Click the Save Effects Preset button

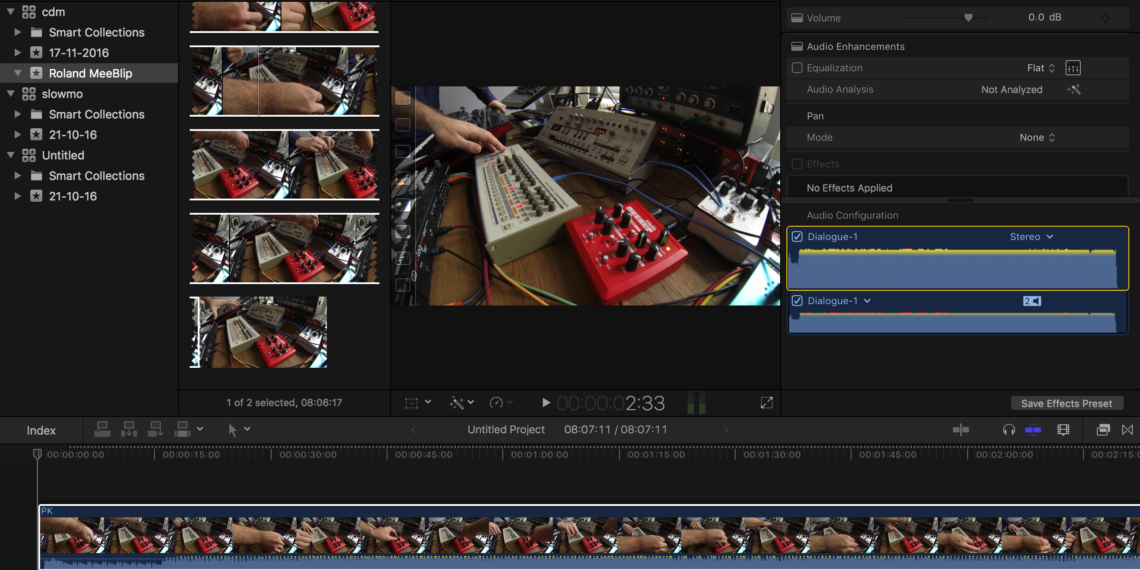1066,403
